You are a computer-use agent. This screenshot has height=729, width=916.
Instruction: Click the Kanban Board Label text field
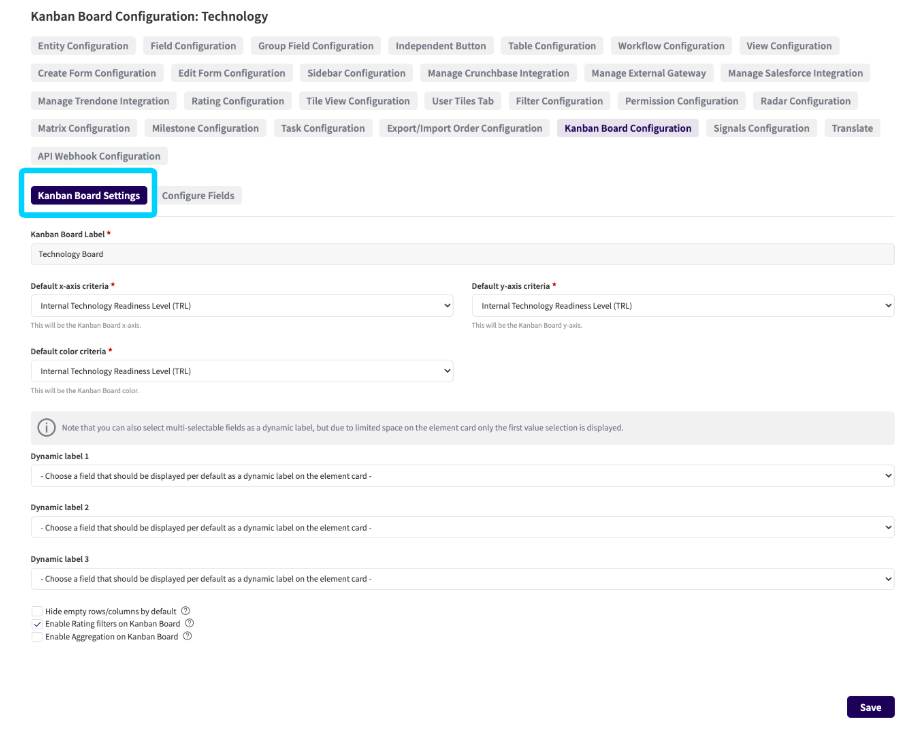[462, 254]
